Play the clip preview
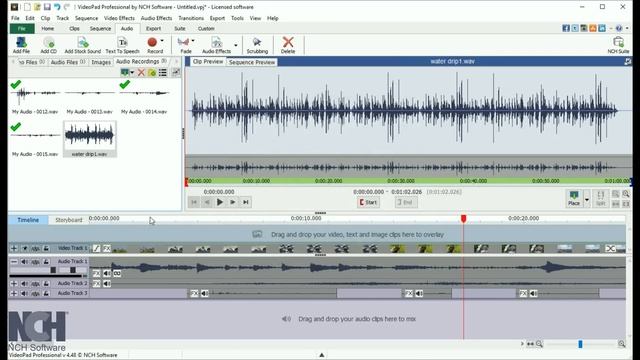 pos(220,202)
